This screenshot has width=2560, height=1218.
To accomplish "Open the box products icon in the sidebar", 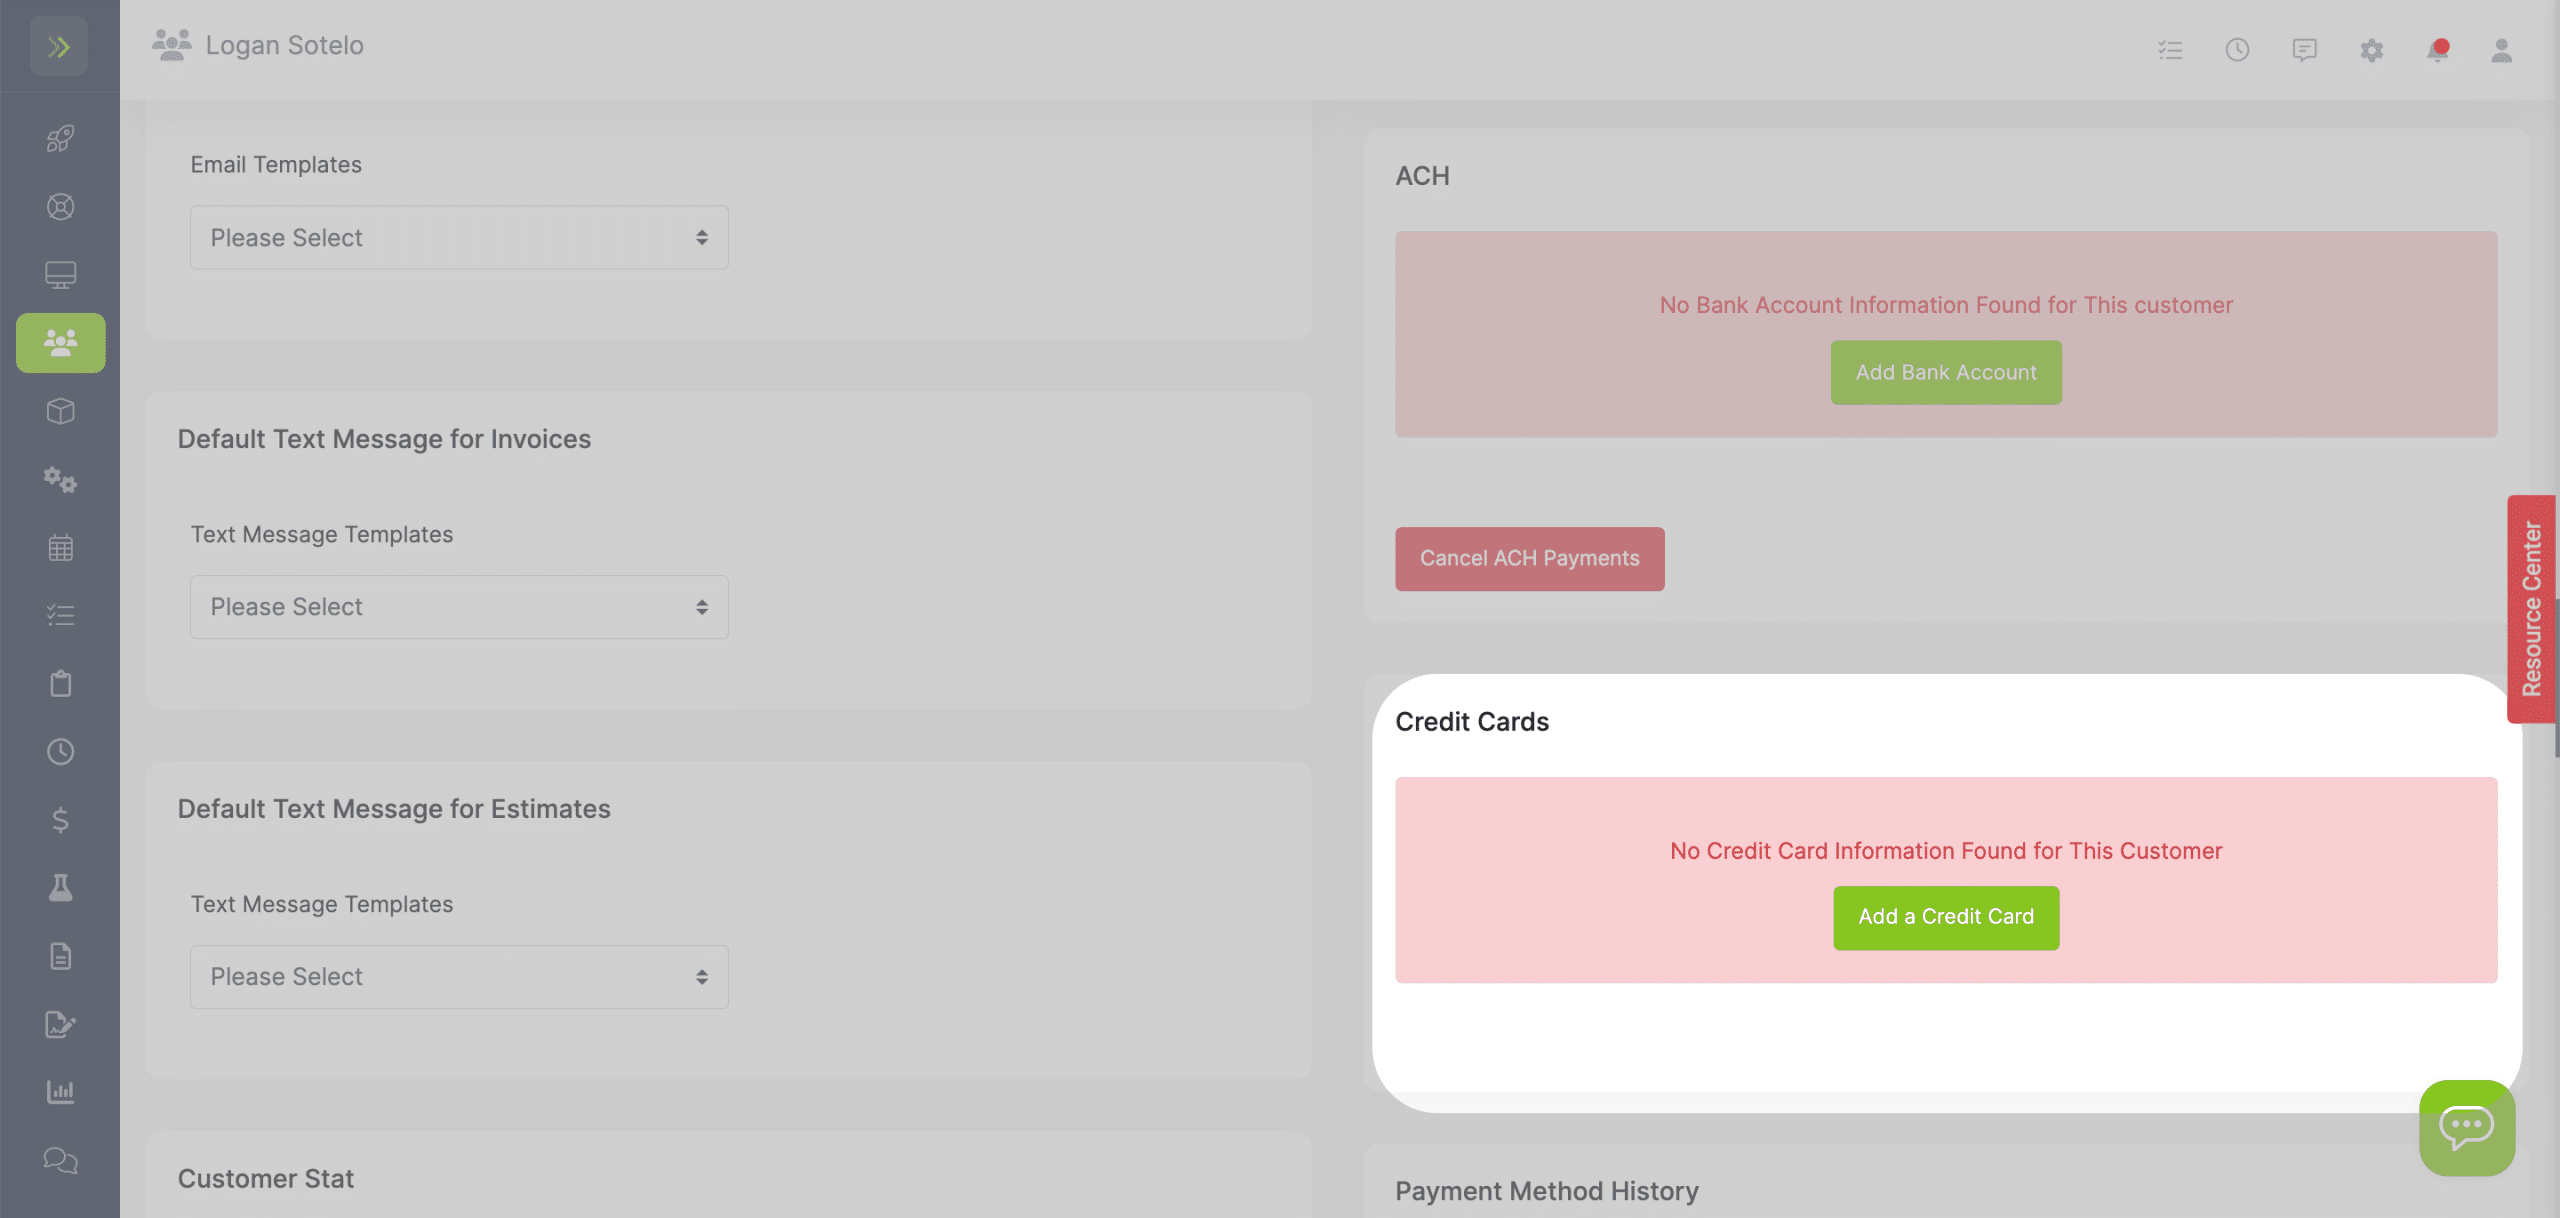I will (x=60, y=411).
